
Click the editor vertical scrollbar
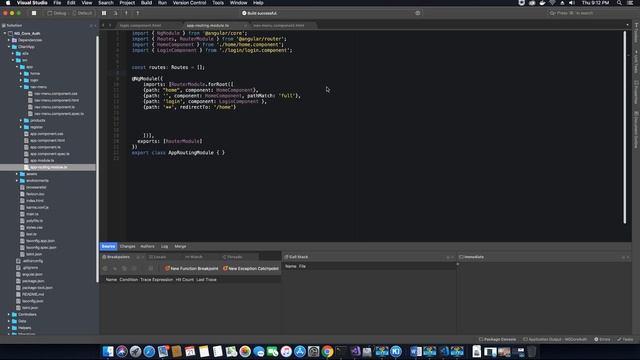click(x=624, y=127)
